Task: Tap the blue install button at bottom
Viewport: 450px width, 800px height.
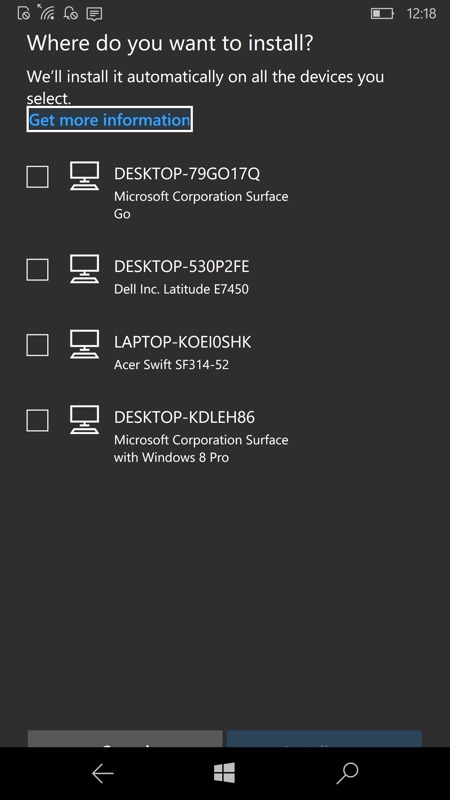Action: pos(324,739)
